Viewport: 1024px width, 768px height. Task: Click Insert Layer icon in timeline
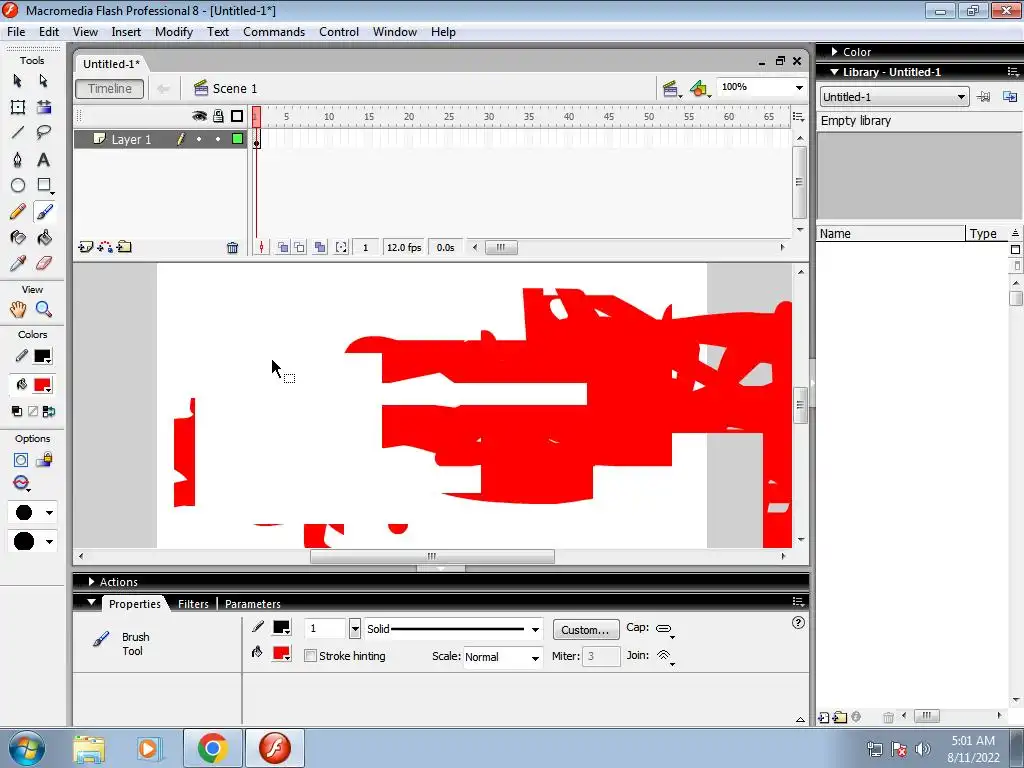[x=86, y=247]
